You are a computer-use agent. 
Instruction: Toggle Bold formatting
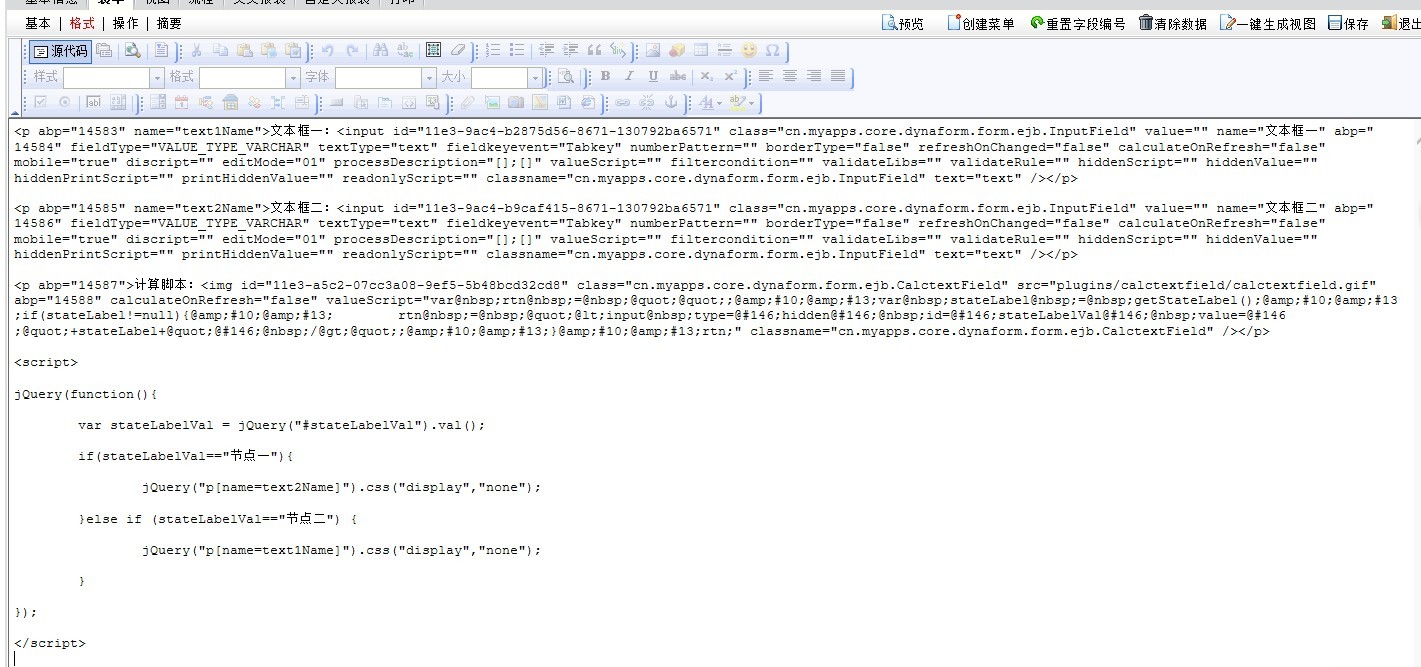605,76
